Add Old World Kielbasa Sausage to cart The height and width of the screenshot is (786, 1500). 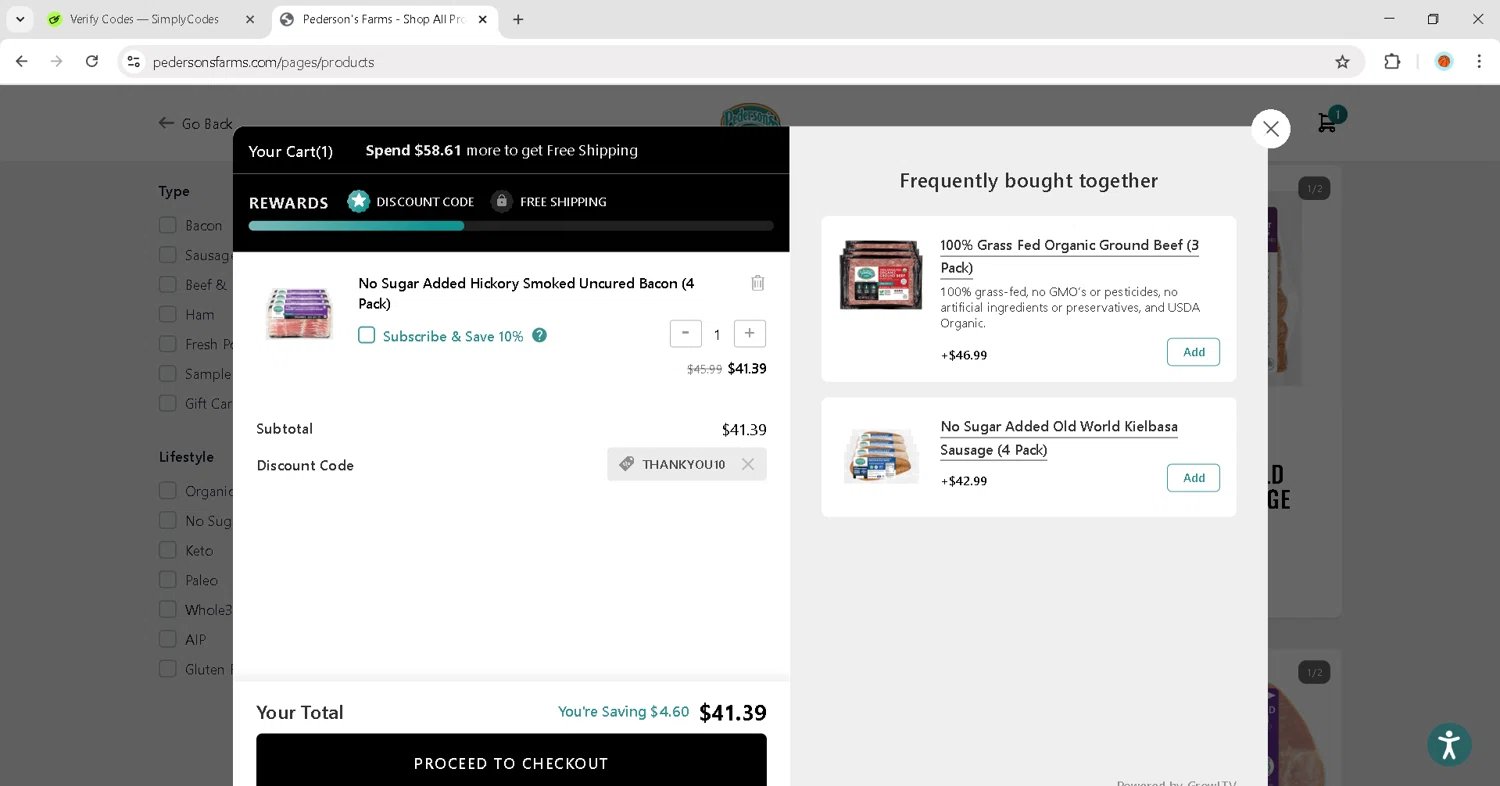[1193, 478]
